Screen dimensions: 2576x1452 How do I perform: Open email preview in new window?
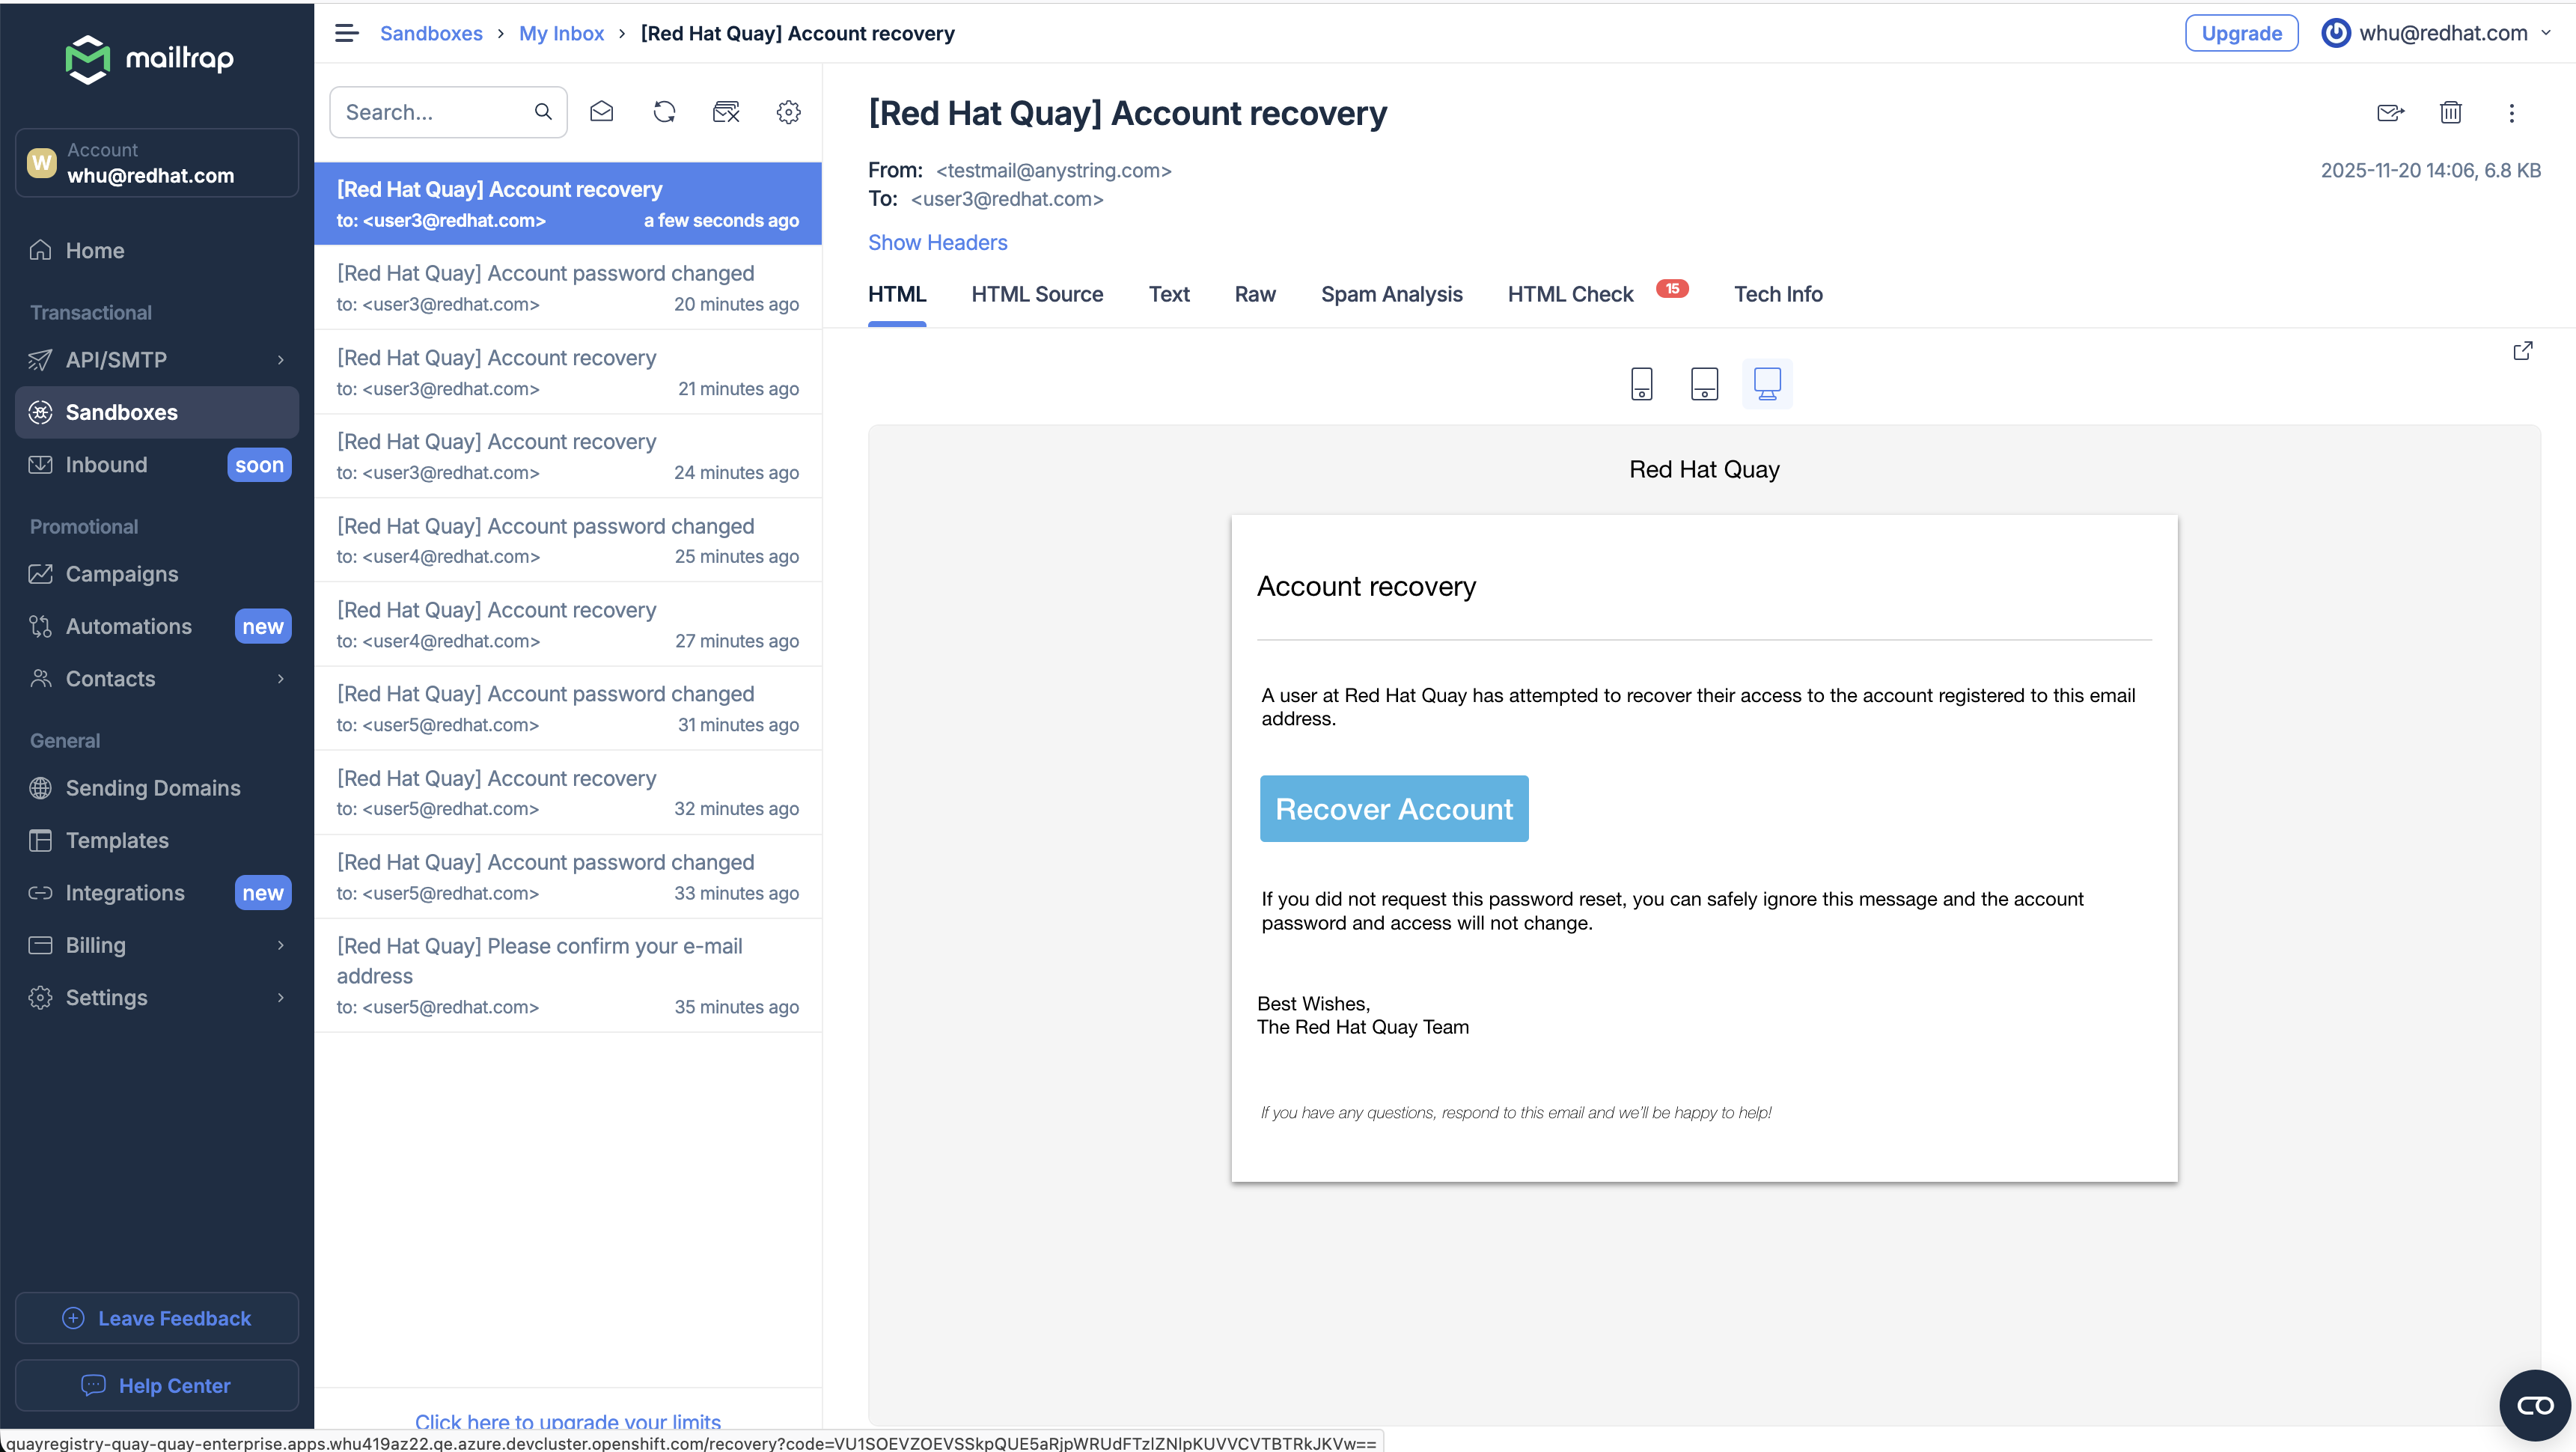coord(2523,351)
